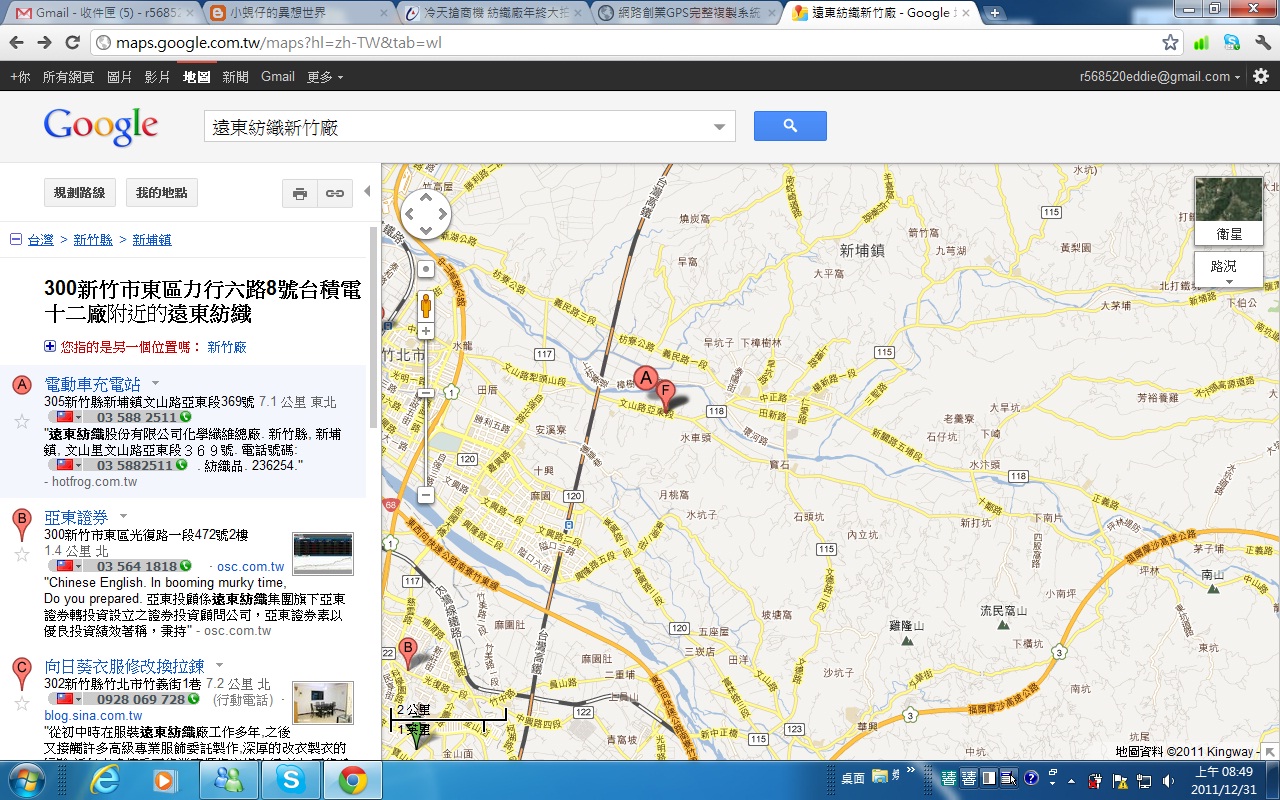Image resolution: width=1280 pixels, height=800 pixels.
Task: Click the my-location circle button on map
Action: coord(426,269)
